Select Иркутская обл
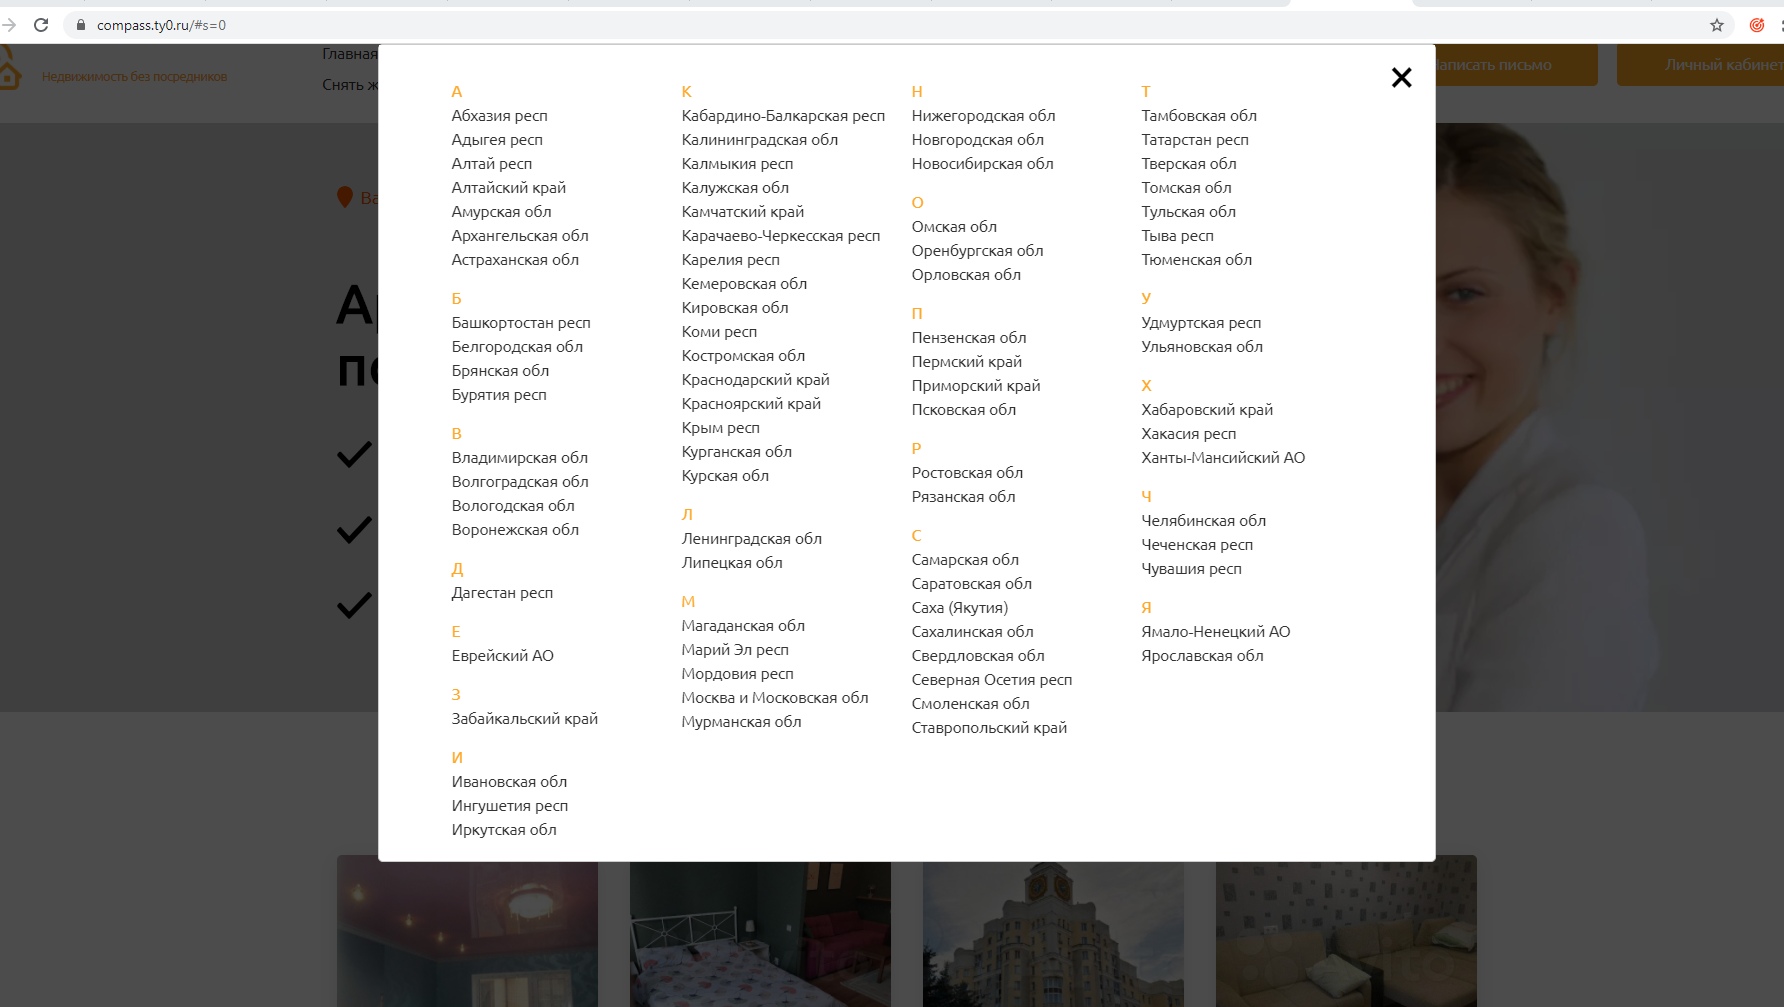 click(504, 830)
